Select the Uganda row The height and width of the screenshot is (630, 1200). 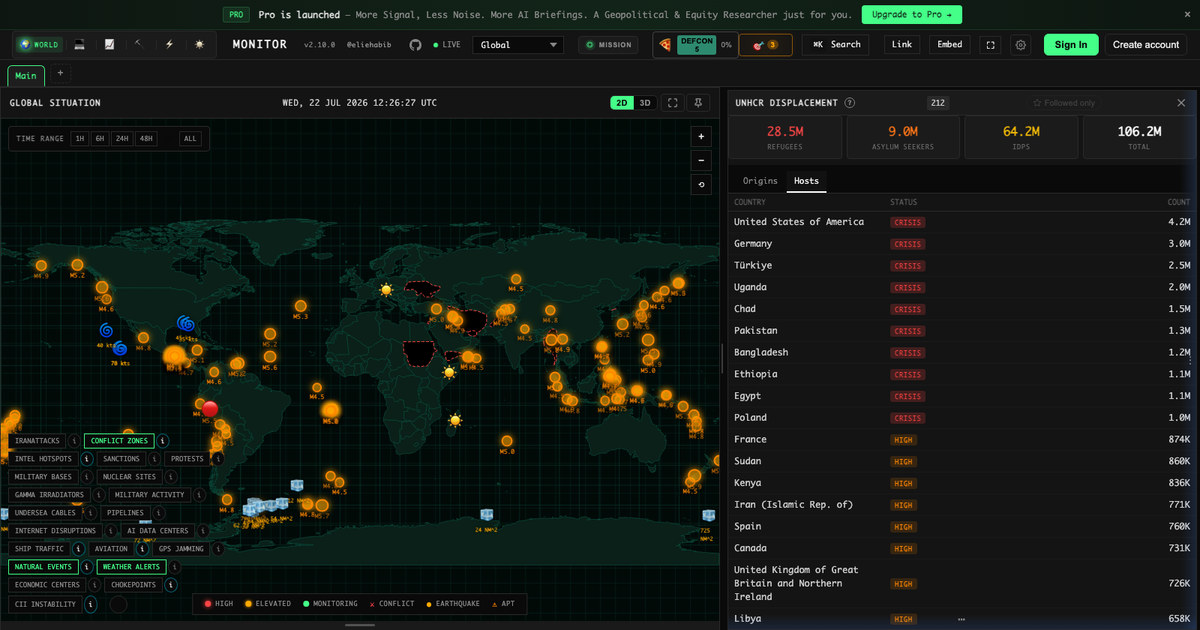[962, 288]
